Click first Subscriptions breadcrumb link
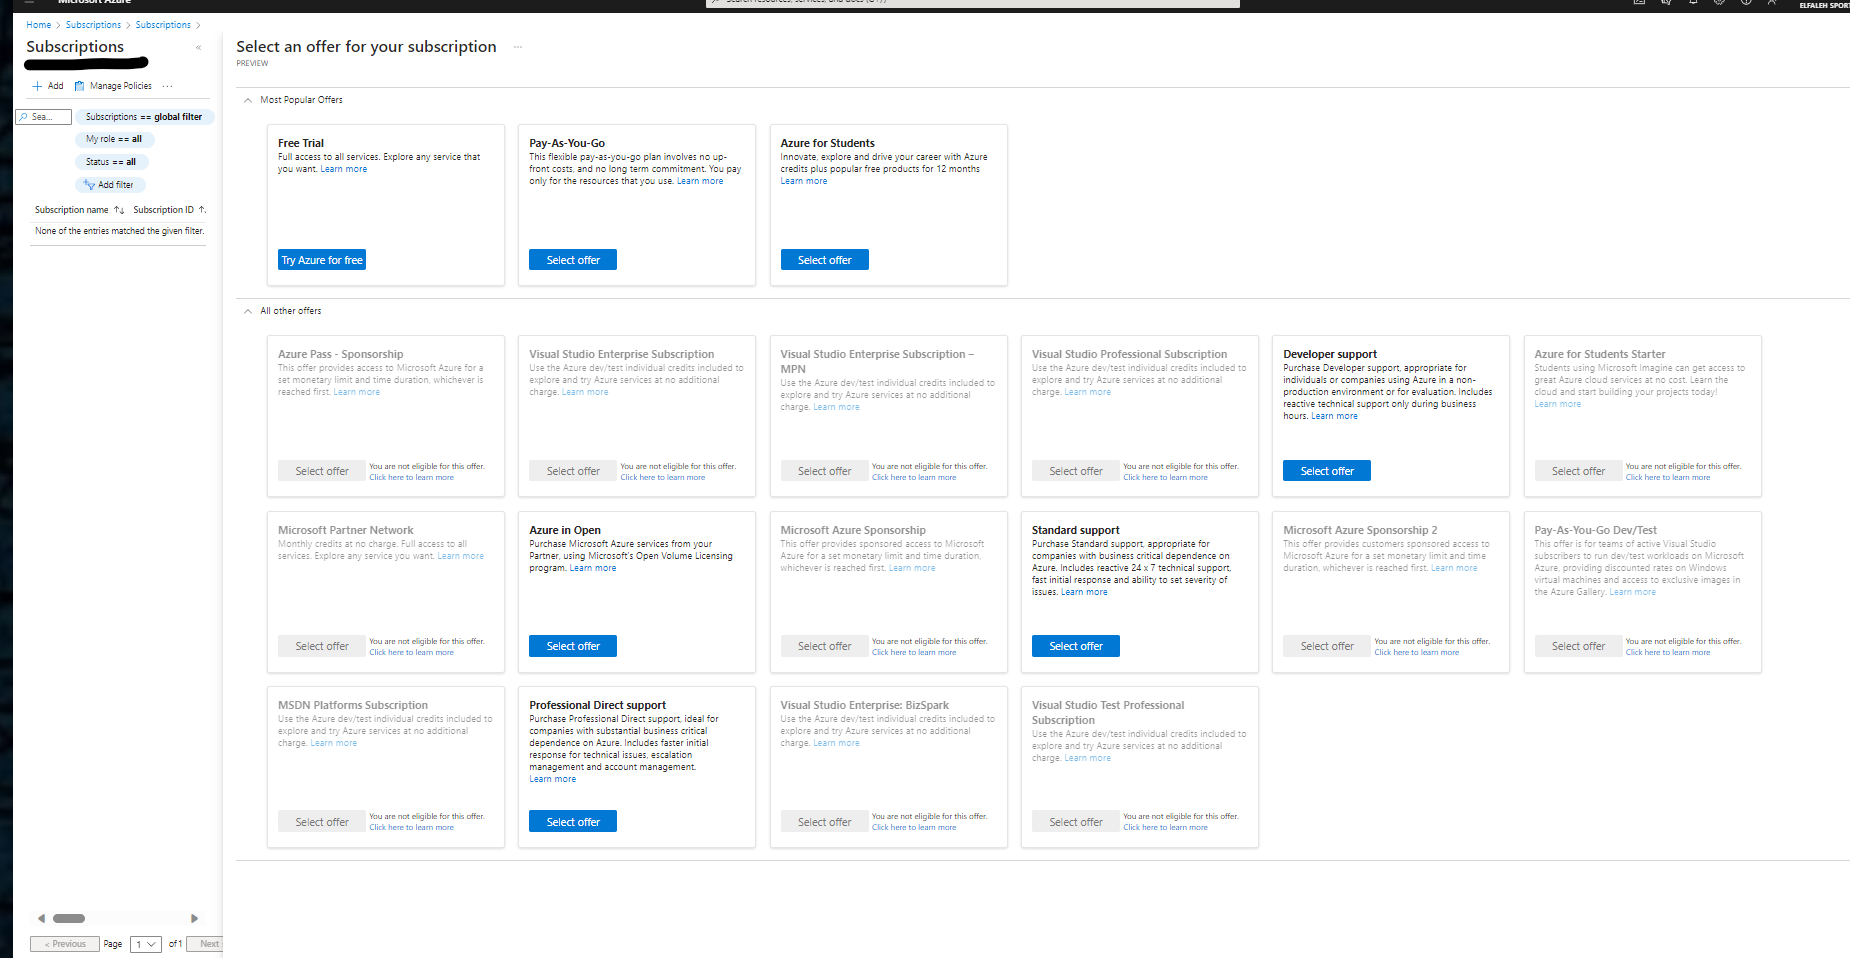1850x958 pixels. point(93,25)
